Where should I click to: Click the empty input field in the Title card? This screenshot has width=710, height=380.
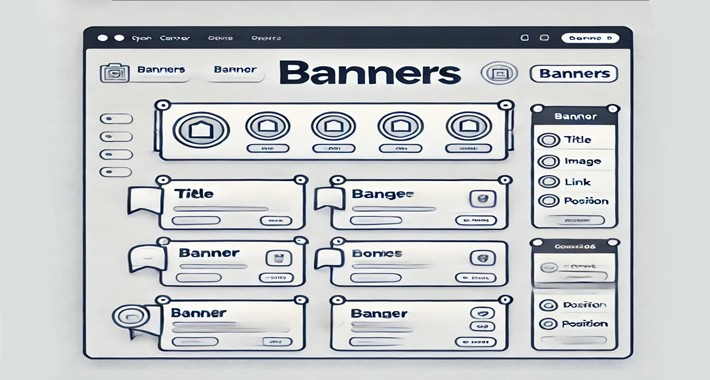[x=196, y=221]
